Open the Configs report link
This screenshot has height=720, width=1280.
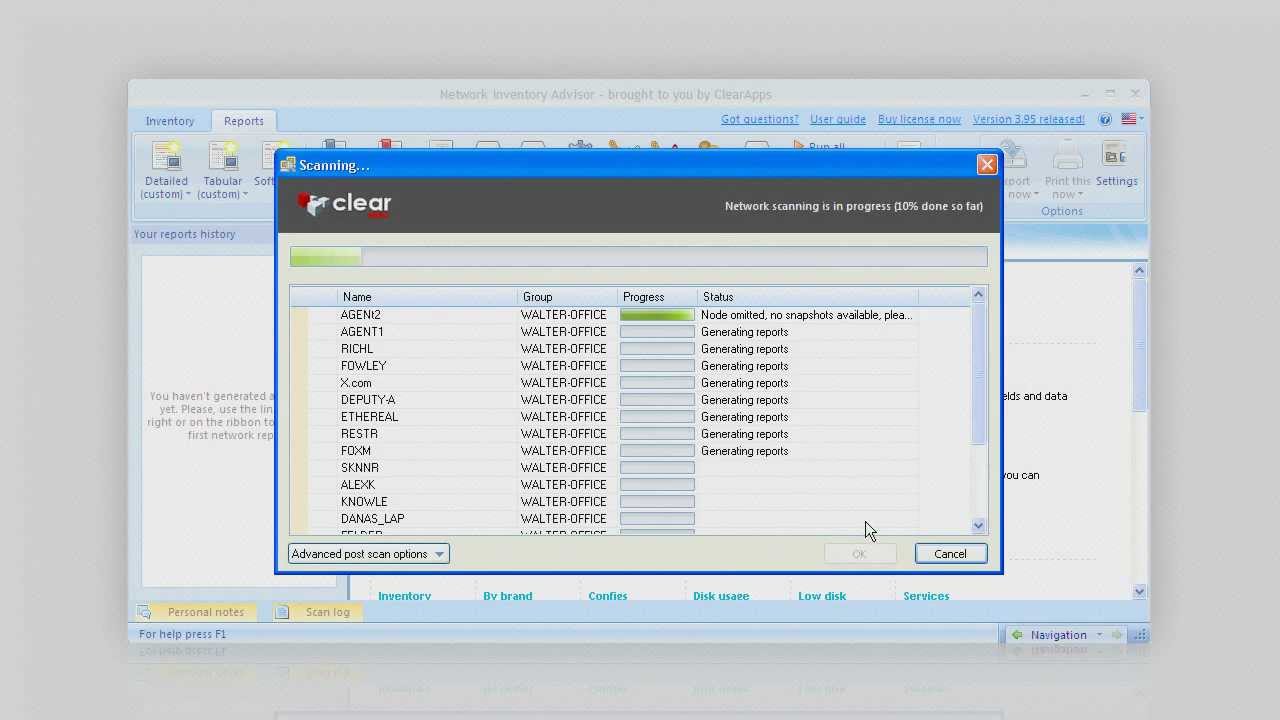[608, 596]
